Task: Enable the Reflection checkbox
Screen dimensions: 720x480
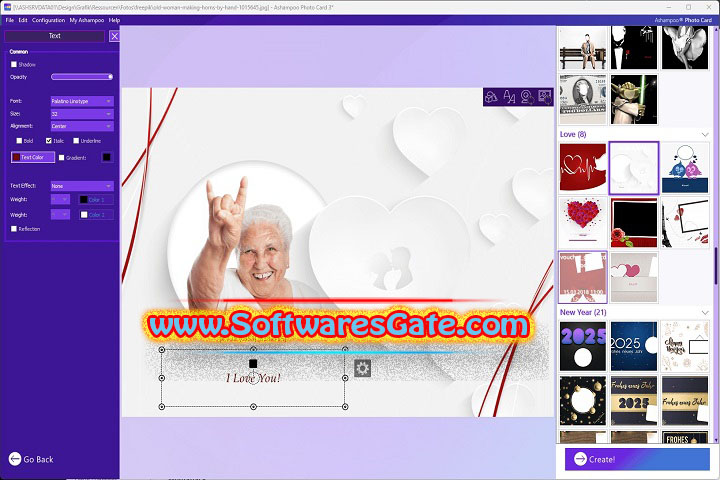Action: point(14,228)
